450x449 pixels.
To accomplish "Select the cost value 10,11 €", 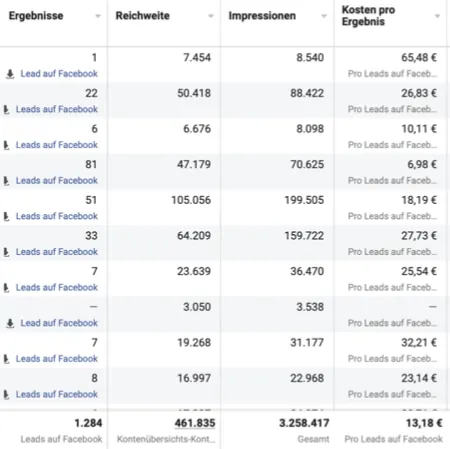I will 419,129.
